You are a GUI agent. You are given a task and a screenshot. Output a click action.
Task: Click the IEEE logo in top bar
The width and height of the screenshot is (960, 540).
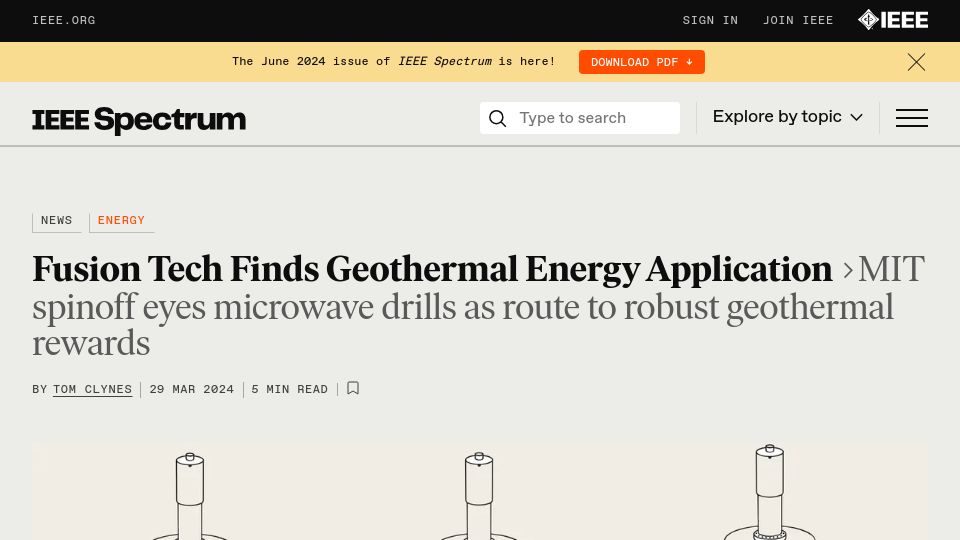tap(893, 20)
